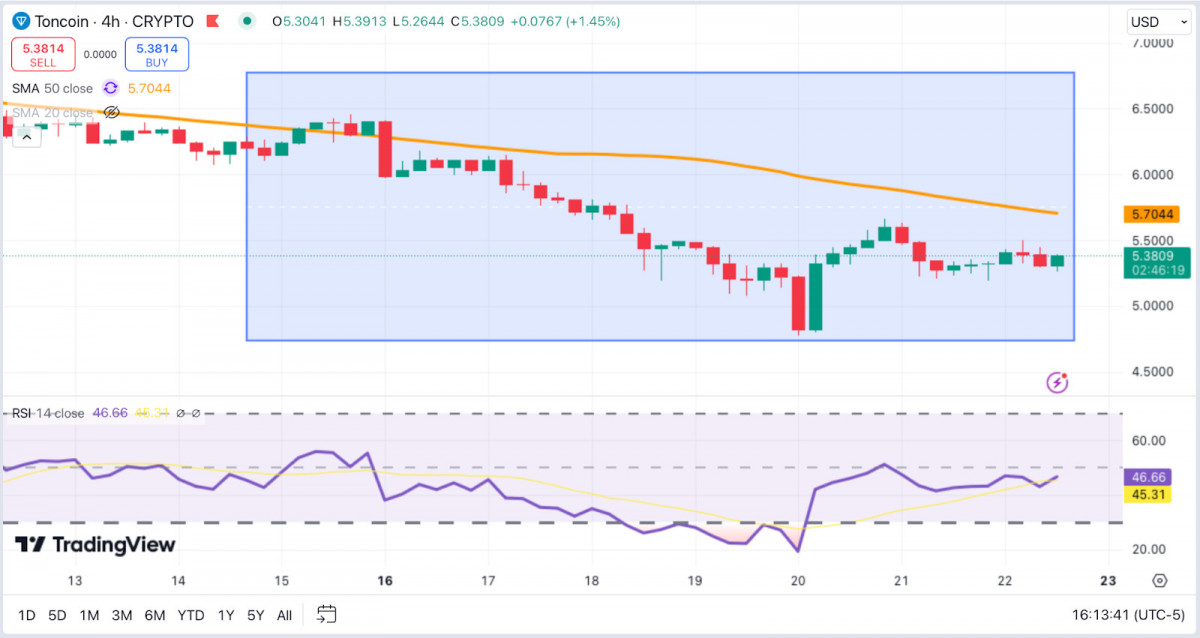Select the 5D time range
The height and width of the screenshot is (638, 1200).
coord(58,614)
